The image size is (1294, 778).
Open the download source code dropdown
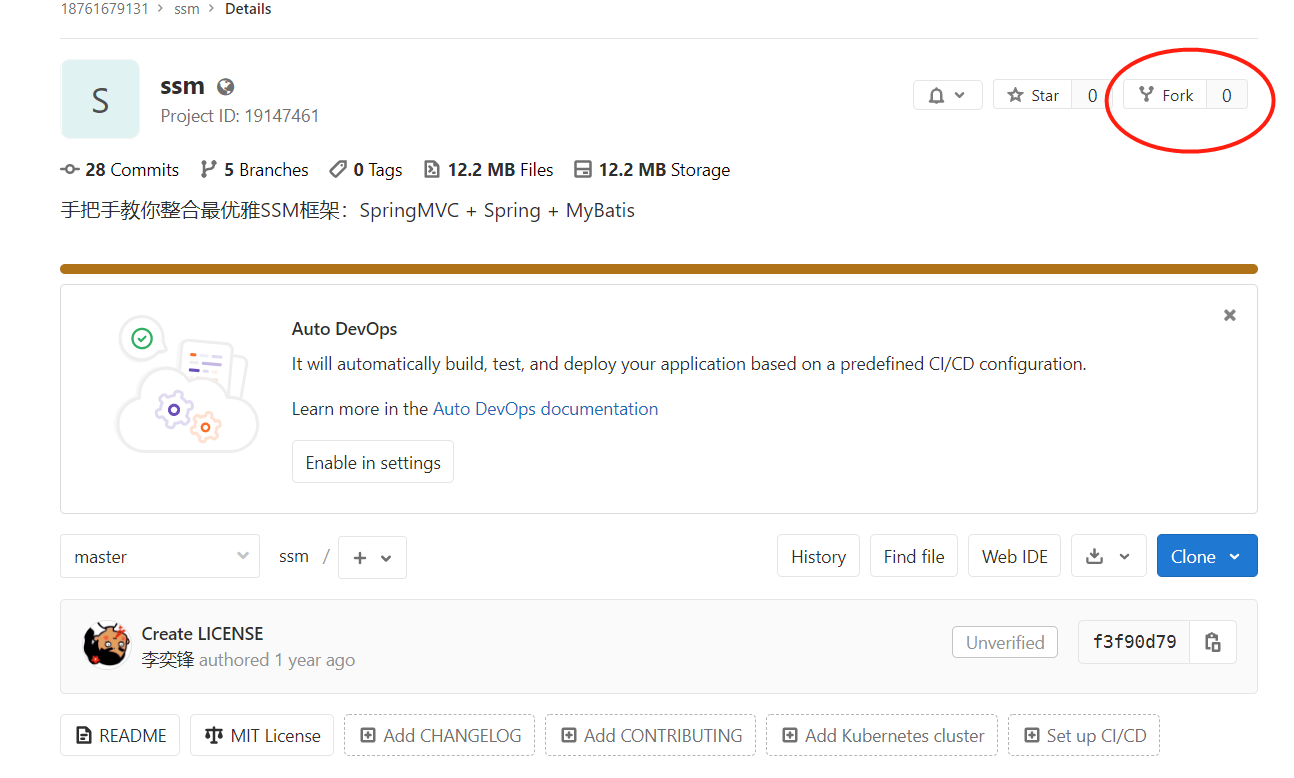click(x=1108, y=556)
